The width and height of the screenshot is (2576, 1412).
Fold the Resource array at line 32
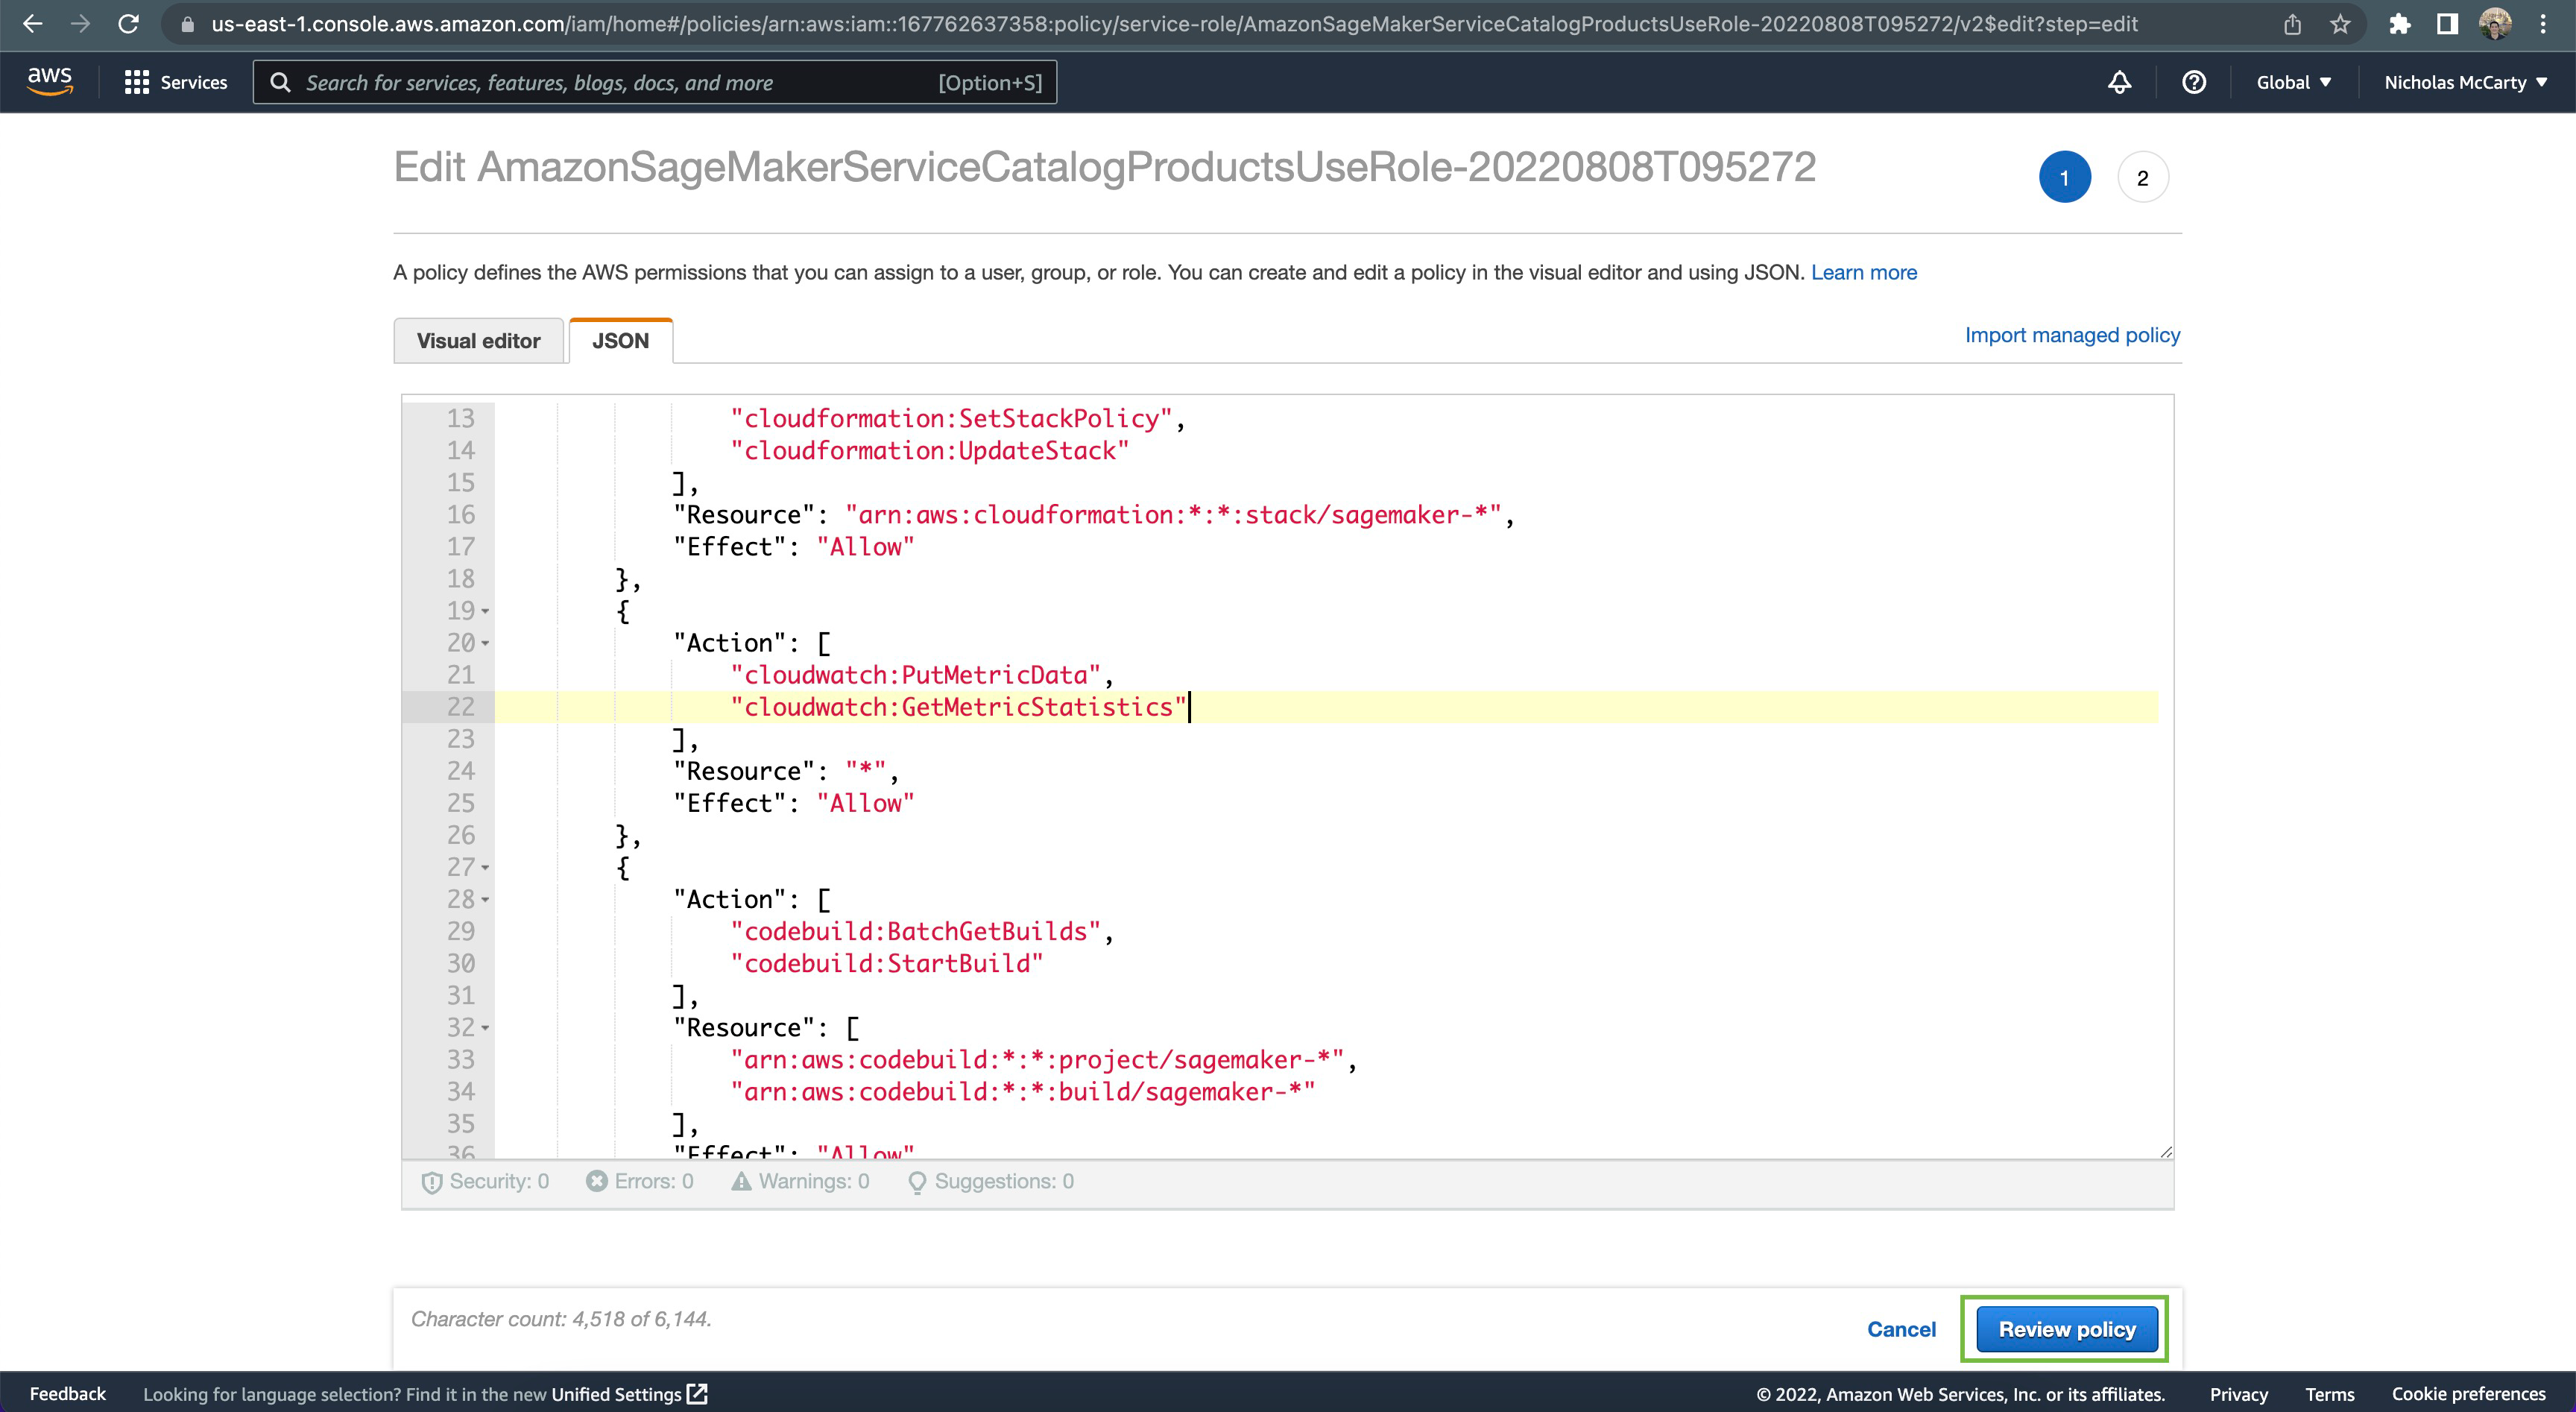[485, 1028]
